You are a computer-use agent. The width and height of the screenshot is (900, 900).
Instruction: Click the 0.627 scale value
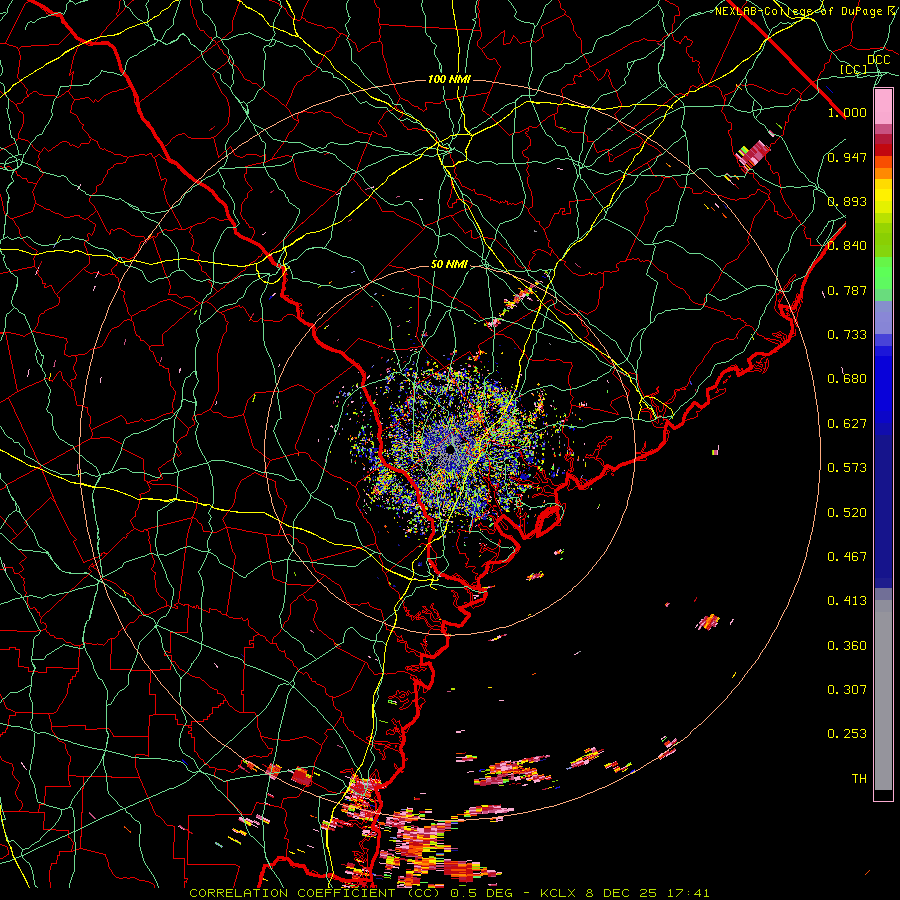click(847, 424)
